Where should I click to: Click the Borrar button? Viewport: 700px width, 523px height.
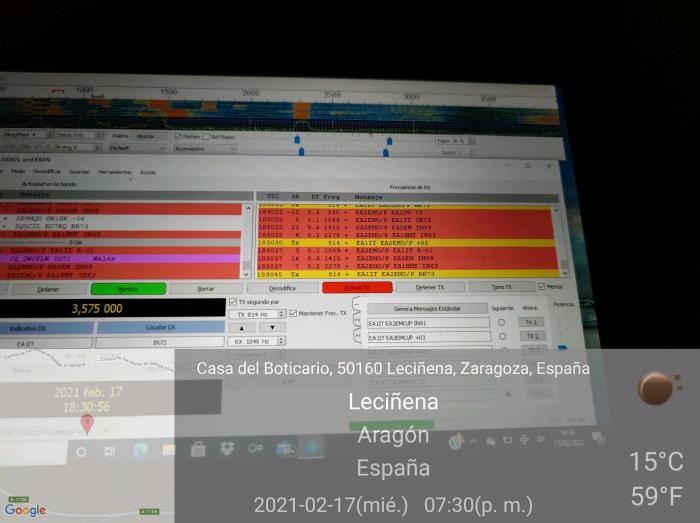(205, 289)
